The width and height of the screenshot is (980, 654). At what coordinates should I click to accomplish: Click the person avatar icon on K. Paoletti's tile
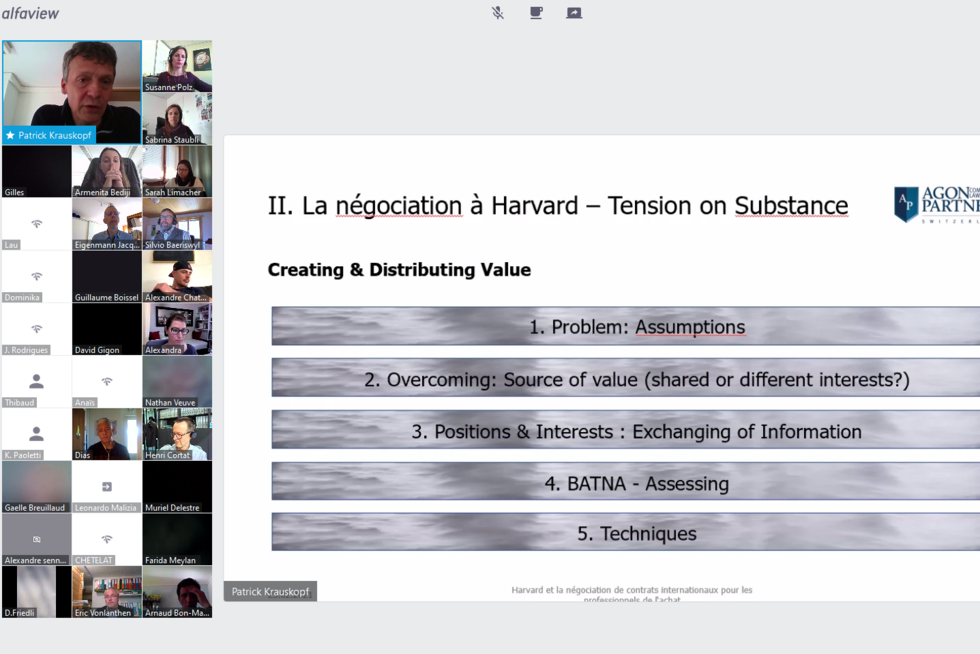click(36, 433)
